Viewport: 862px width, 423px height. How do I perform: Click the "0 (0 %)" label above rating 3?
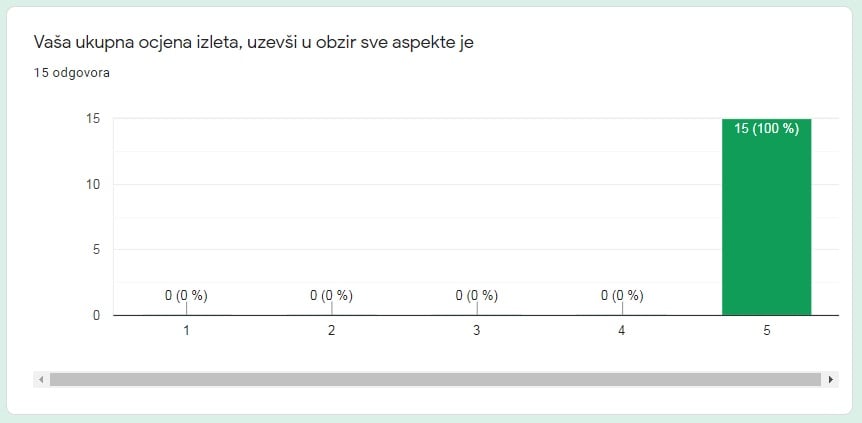[476, 296]
